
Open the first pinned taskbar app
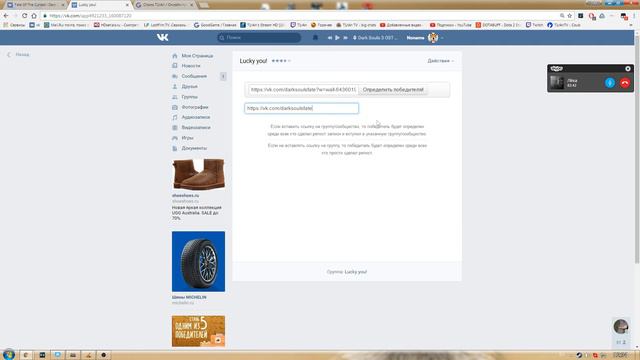[x=26, y=355]
